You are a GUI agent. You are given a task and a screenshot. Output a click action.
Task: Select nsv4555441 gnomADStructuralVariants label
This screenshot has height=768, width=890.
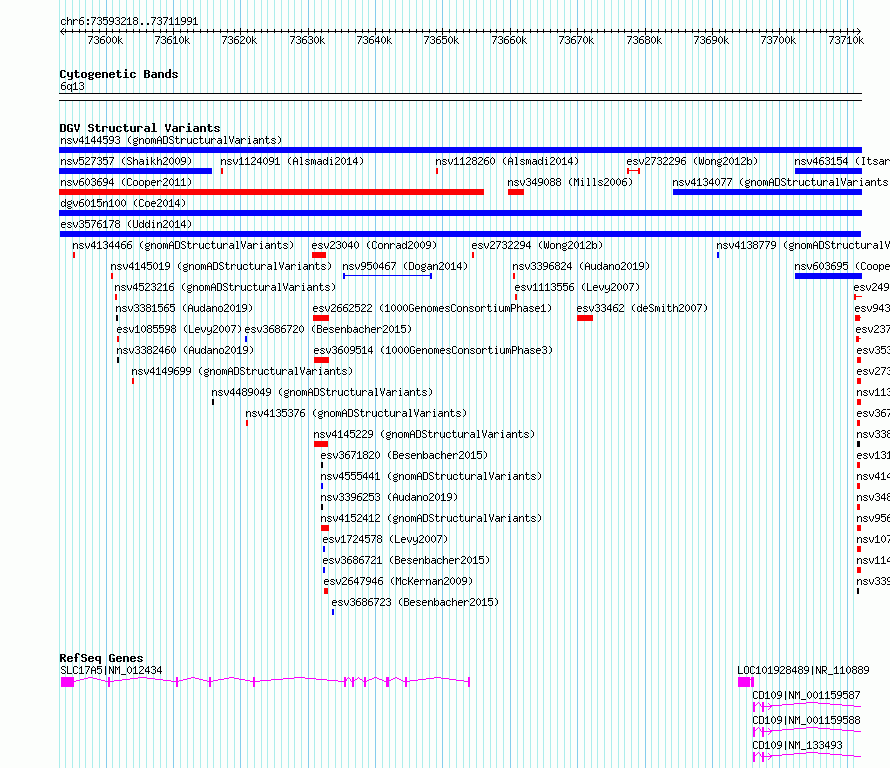(x=431, y=476)
